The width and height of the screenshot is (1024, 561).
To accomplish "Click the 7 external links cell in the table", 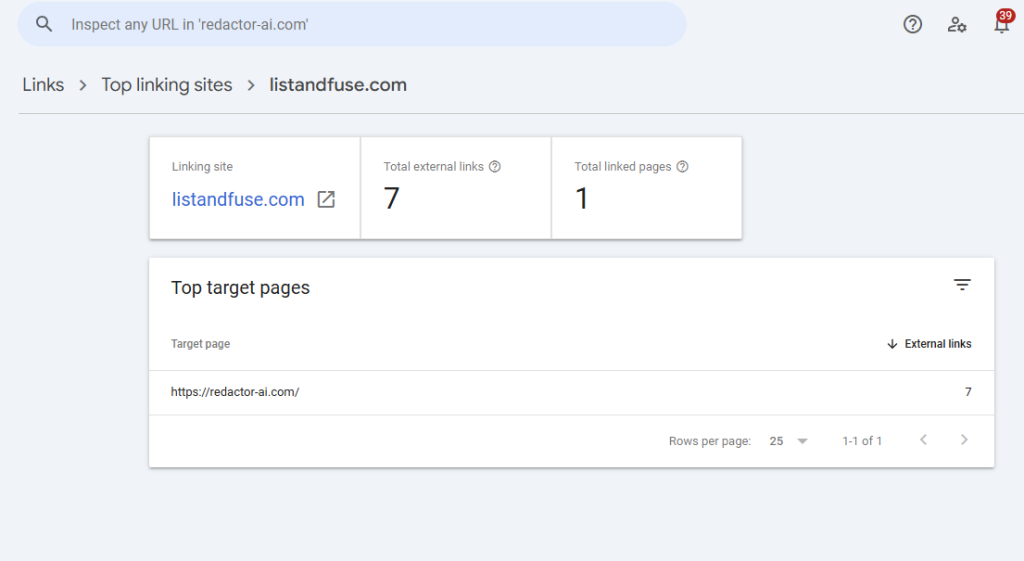I will 968,392.
